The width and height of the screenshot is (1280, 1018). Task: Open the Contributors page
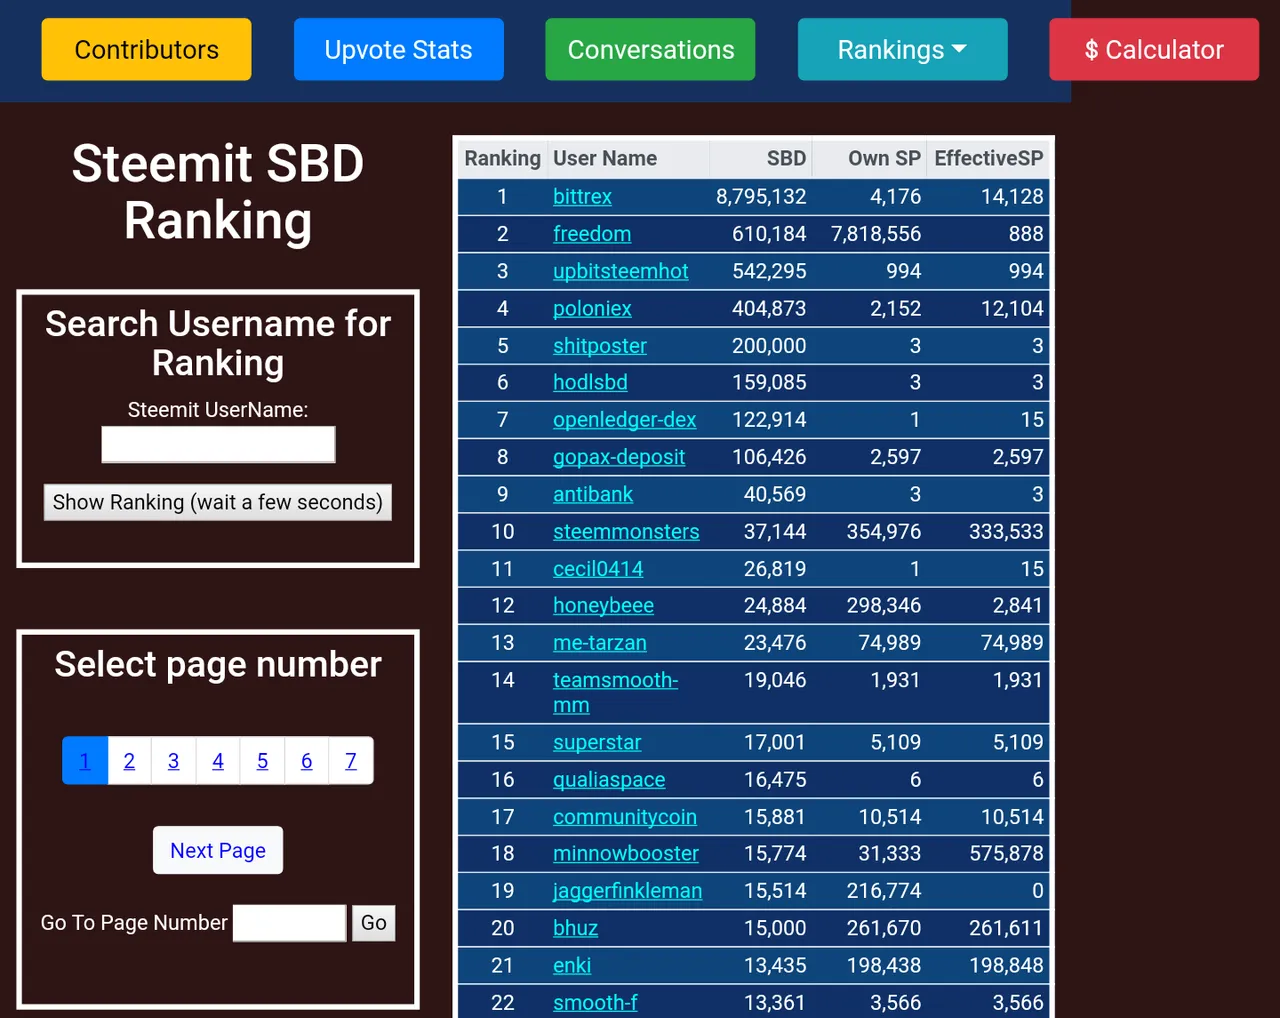[x=146, y=49]
